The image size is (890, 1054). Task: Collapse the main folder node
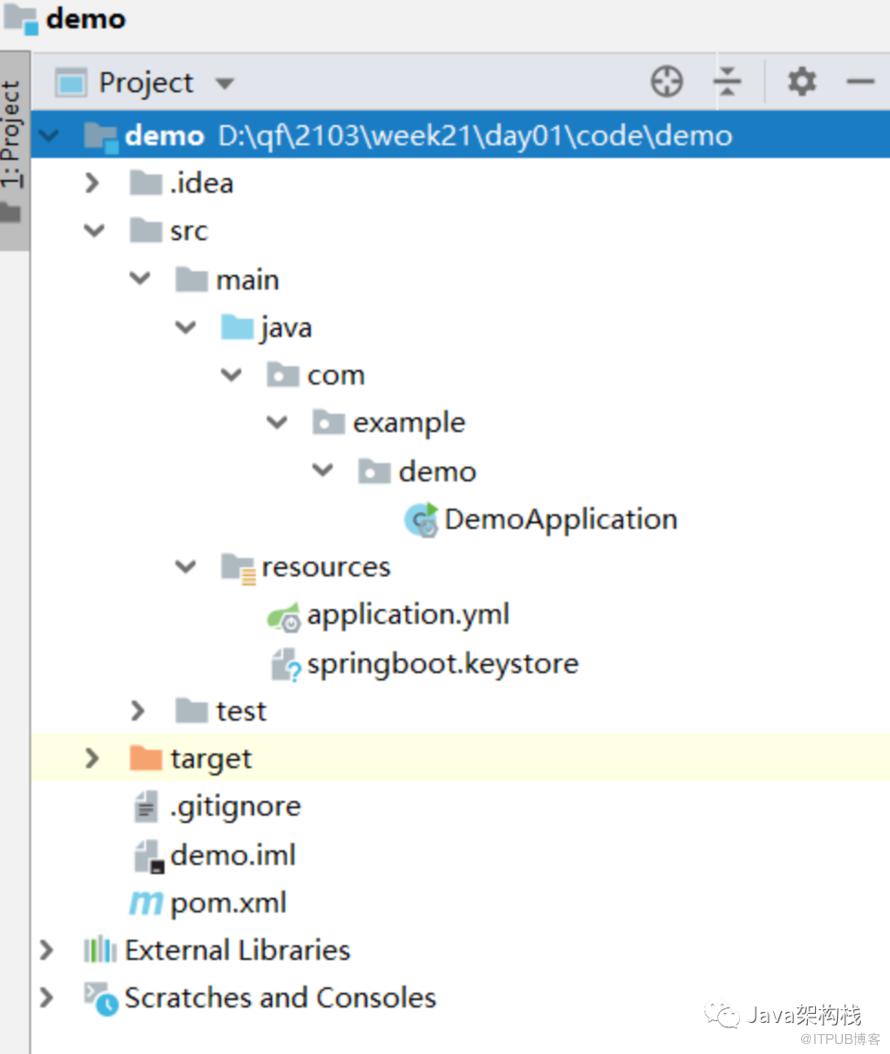[x=140, y=278]
